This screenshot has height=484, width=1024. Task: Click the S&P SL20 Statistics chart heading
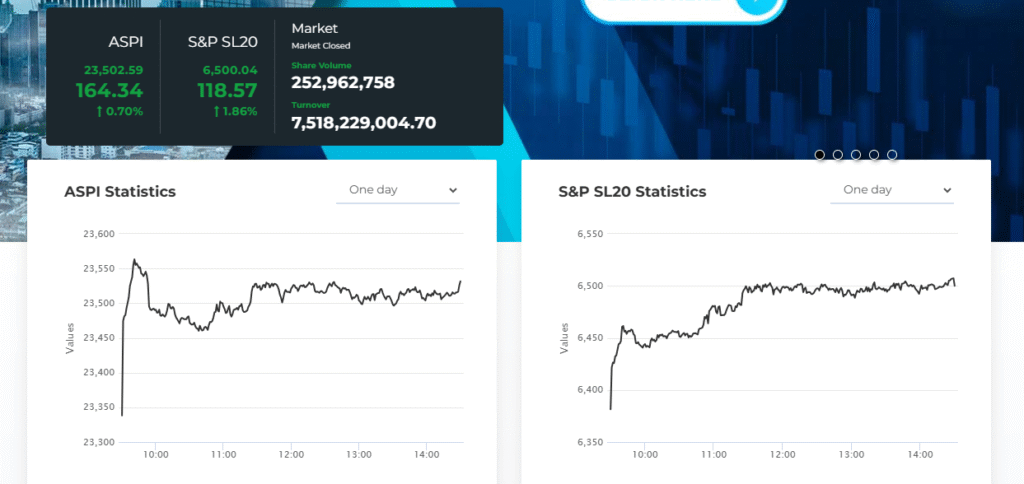[x=632, y=191]
